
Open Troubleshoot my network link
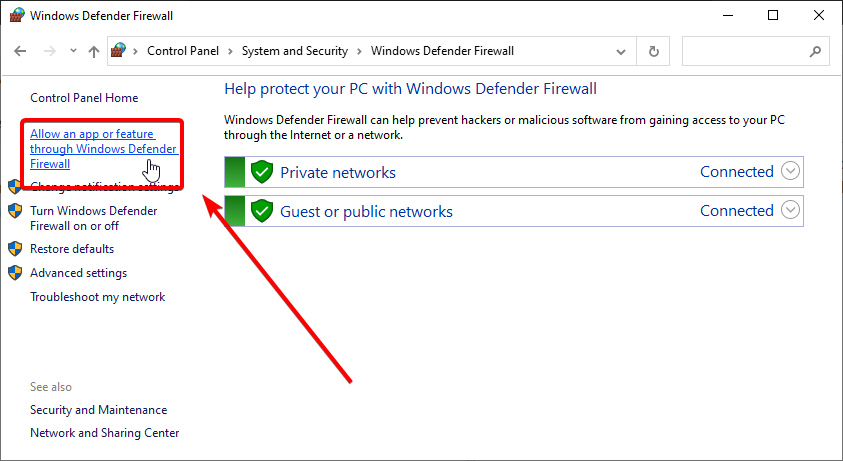click(97, 297)
